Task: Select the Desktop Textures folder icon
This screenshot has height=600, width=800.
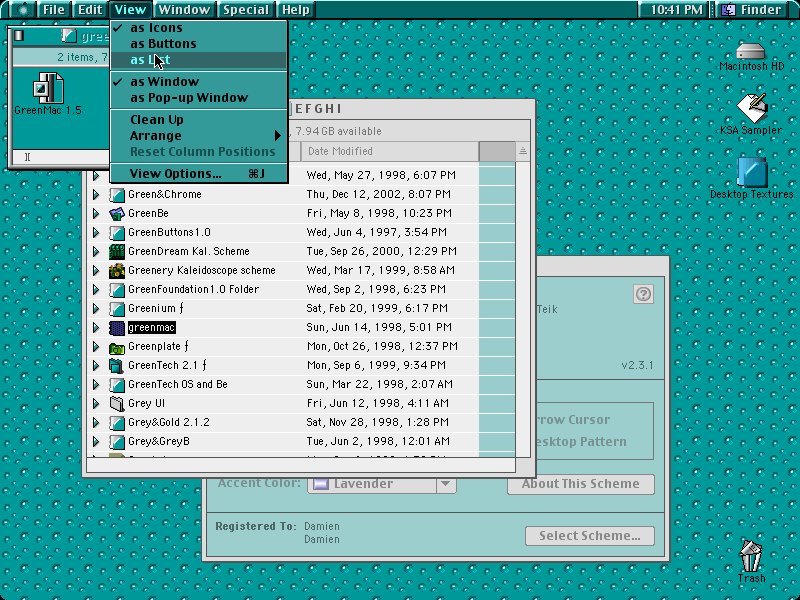Action: pos(752,172)
